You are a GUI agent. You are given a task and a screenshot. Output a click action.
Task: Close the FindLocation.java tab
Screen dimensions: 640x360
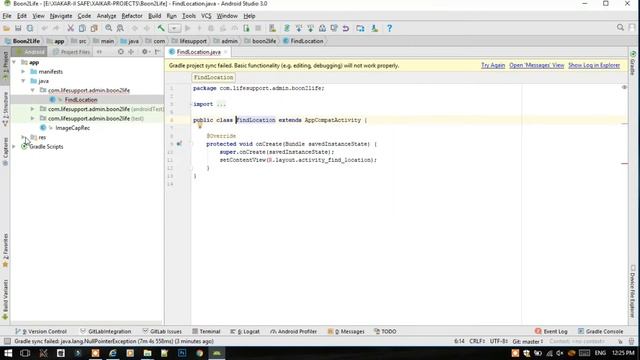[x=226, y=52]
